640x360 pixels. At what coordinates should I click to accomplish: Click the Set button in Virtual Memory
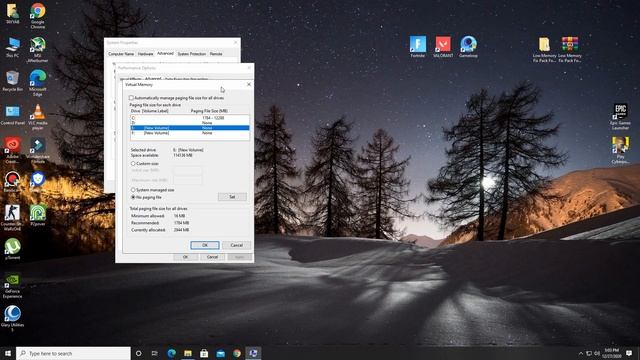point(232,197)
